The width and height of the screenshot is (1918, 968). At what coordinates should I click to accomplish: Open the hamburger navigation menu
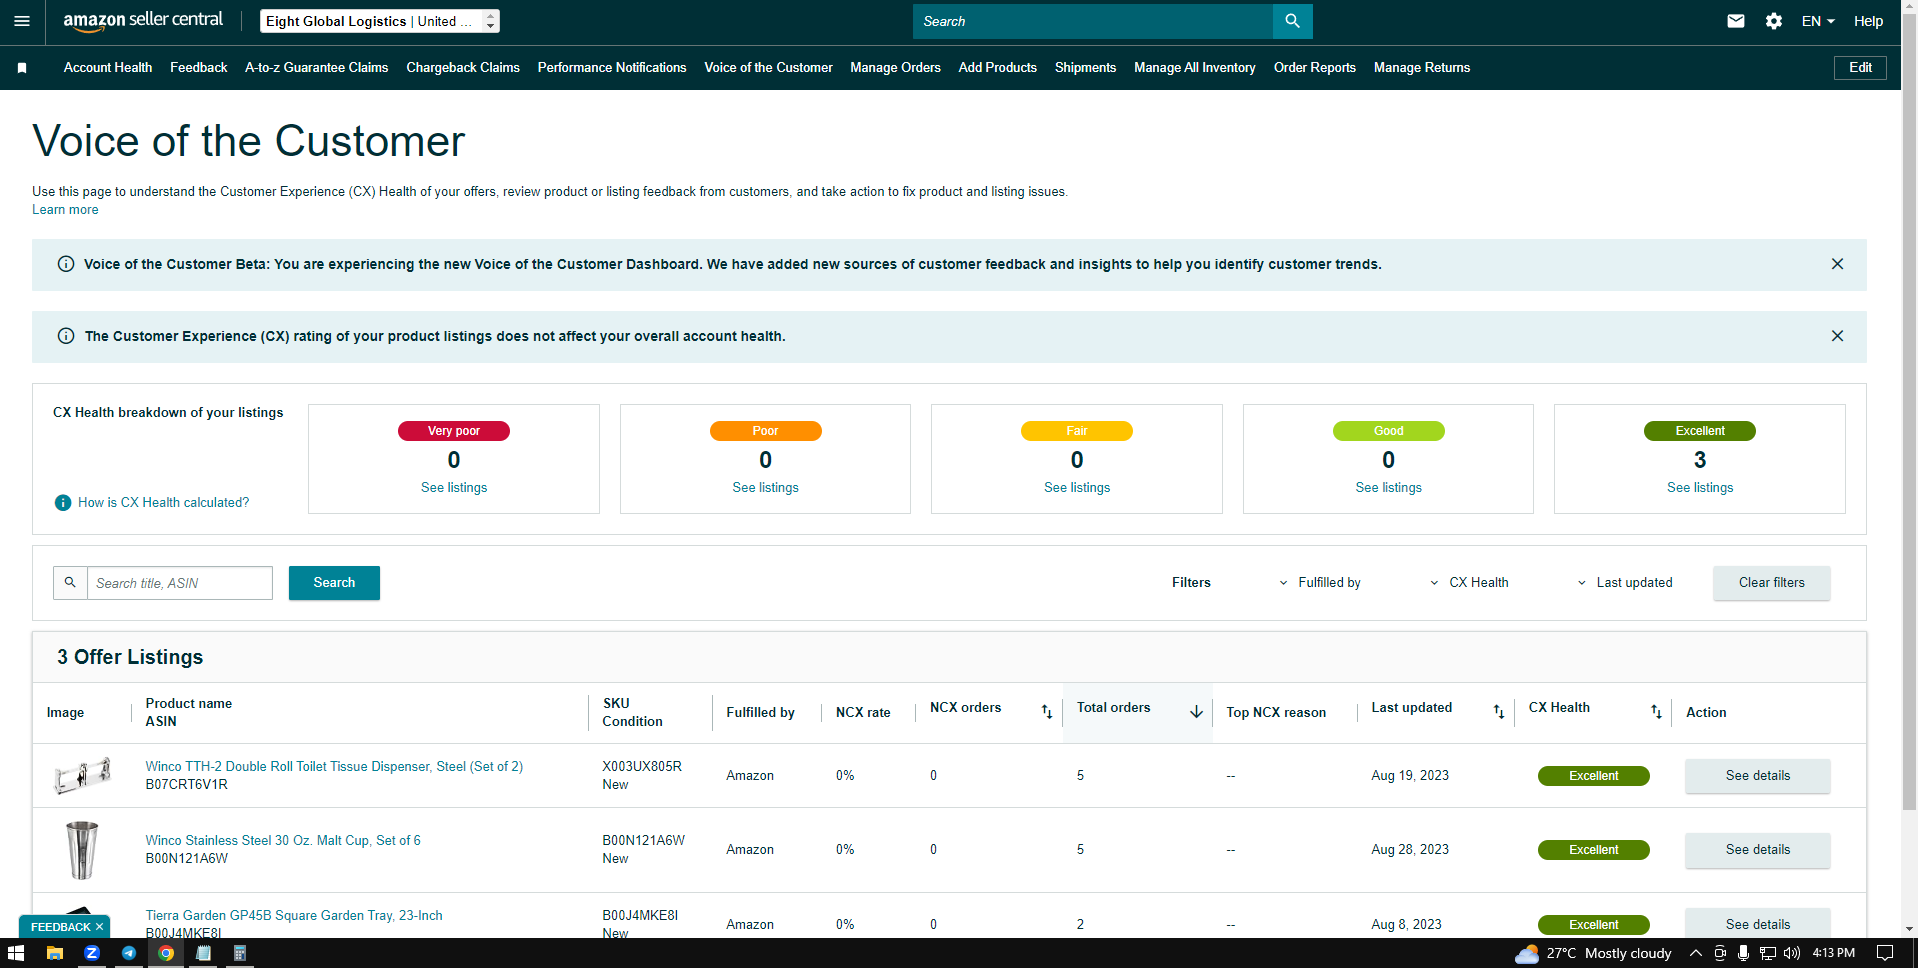pyautogui.click(x=22, y=21)
